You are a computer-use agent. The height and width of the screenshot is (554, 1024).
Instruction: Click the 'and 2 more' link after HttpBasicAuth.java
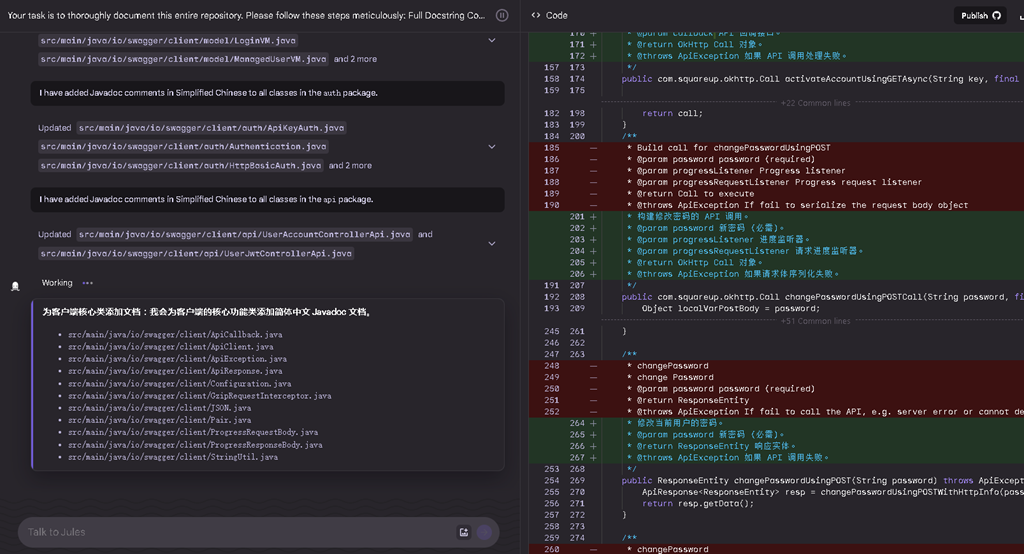click(350, 166)
